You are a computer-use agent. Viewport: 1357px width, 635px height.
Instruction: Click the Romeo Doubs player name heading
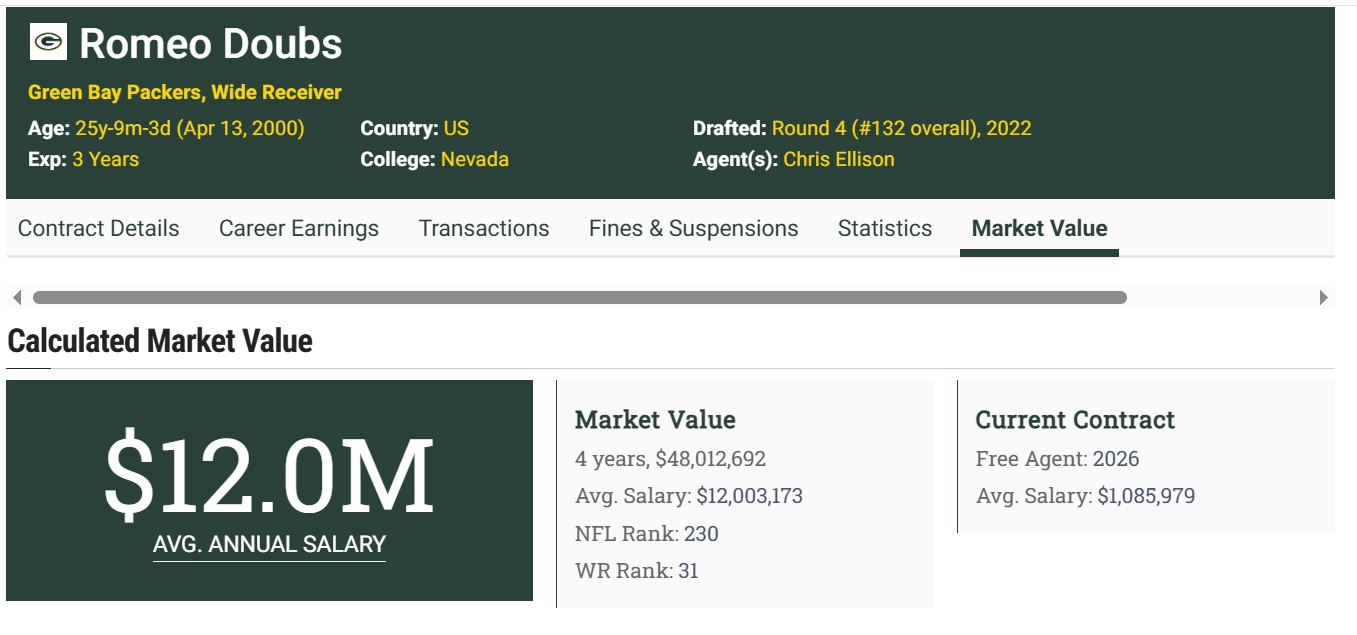[211, 44]
